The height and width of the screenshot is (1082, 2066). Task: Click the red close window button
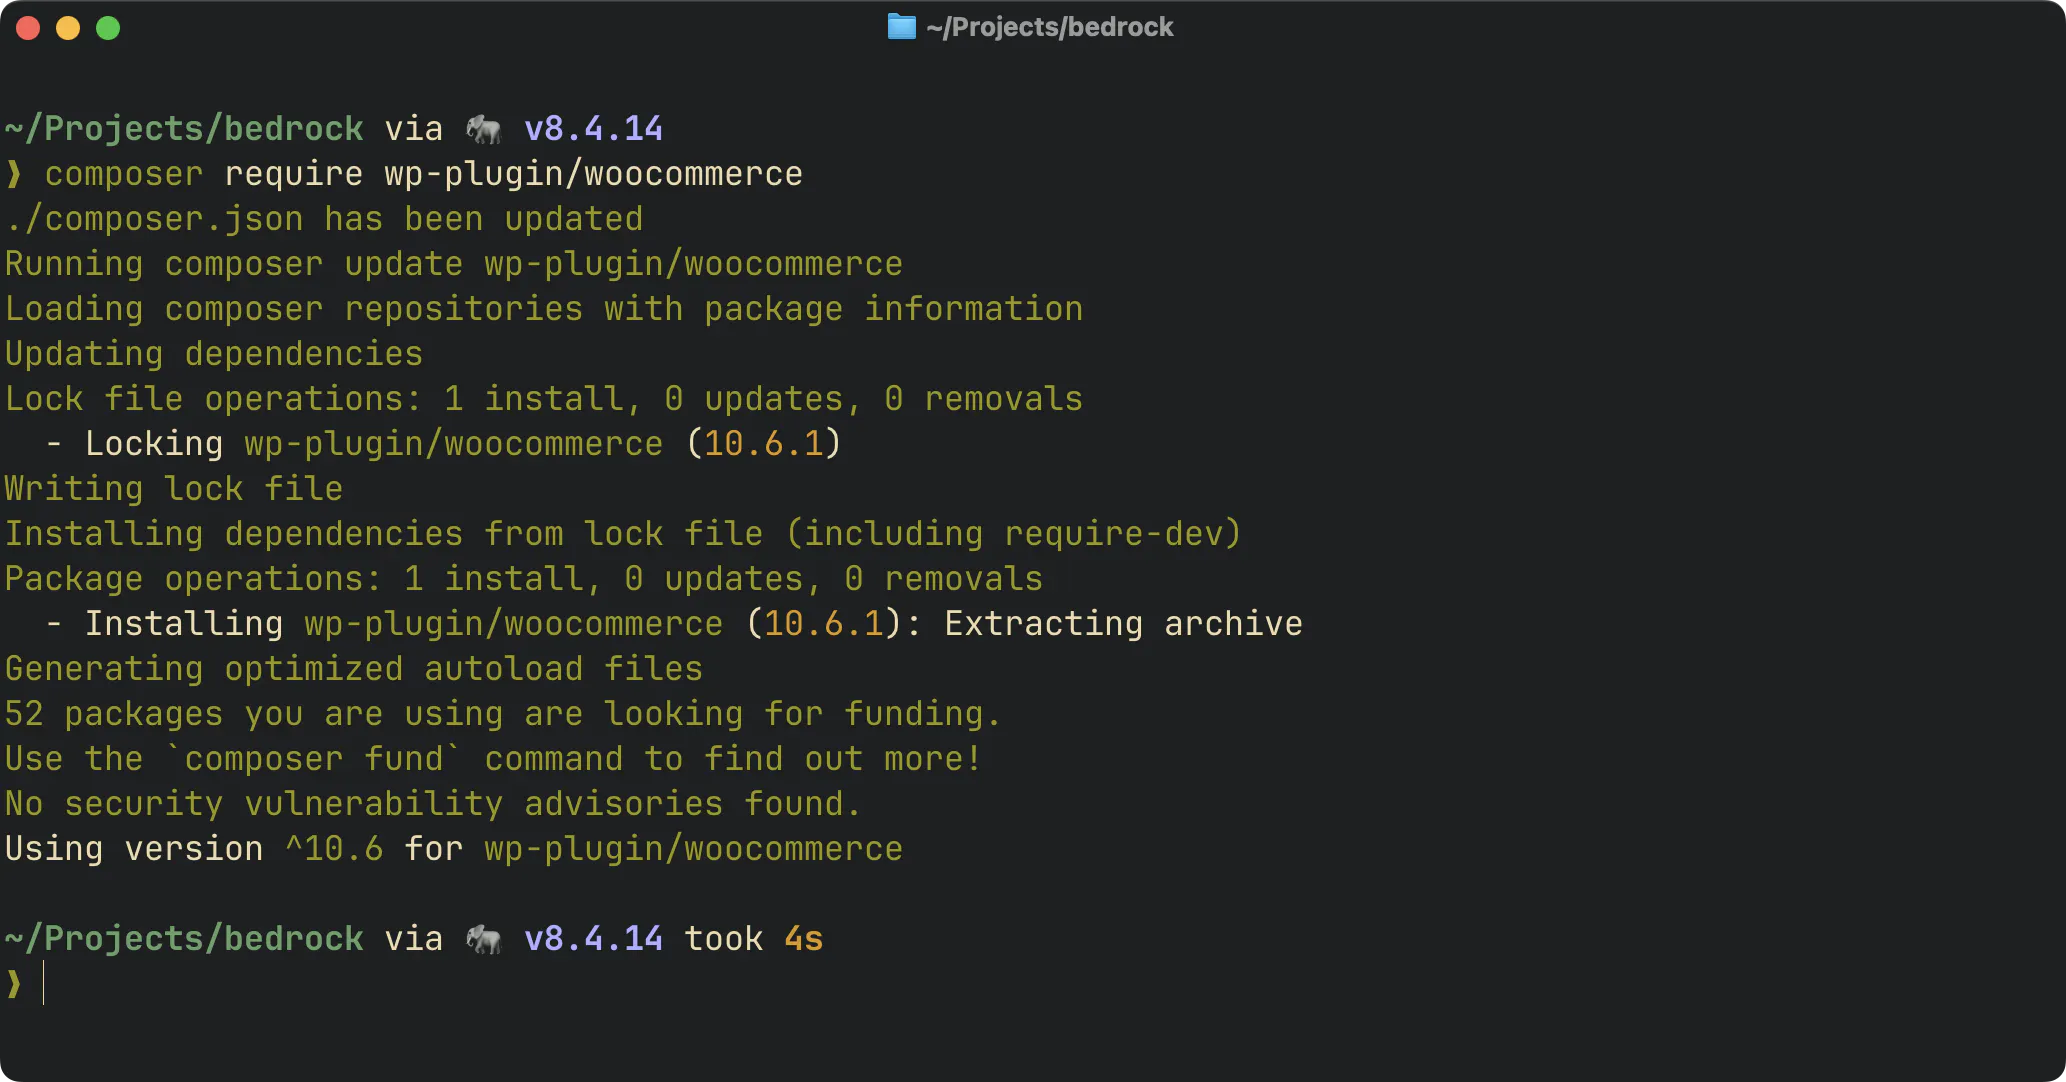click(x=28, y=28)
